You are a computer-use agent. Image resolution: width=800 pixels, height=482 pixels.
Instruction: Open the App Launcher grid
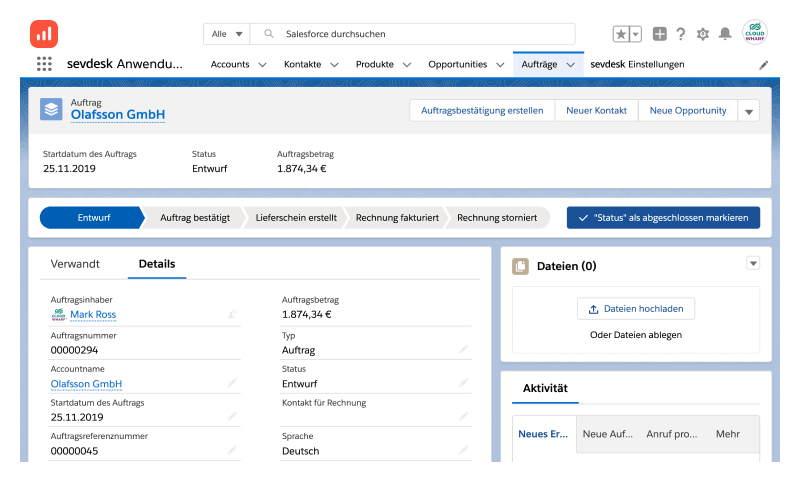coord(44,64)
